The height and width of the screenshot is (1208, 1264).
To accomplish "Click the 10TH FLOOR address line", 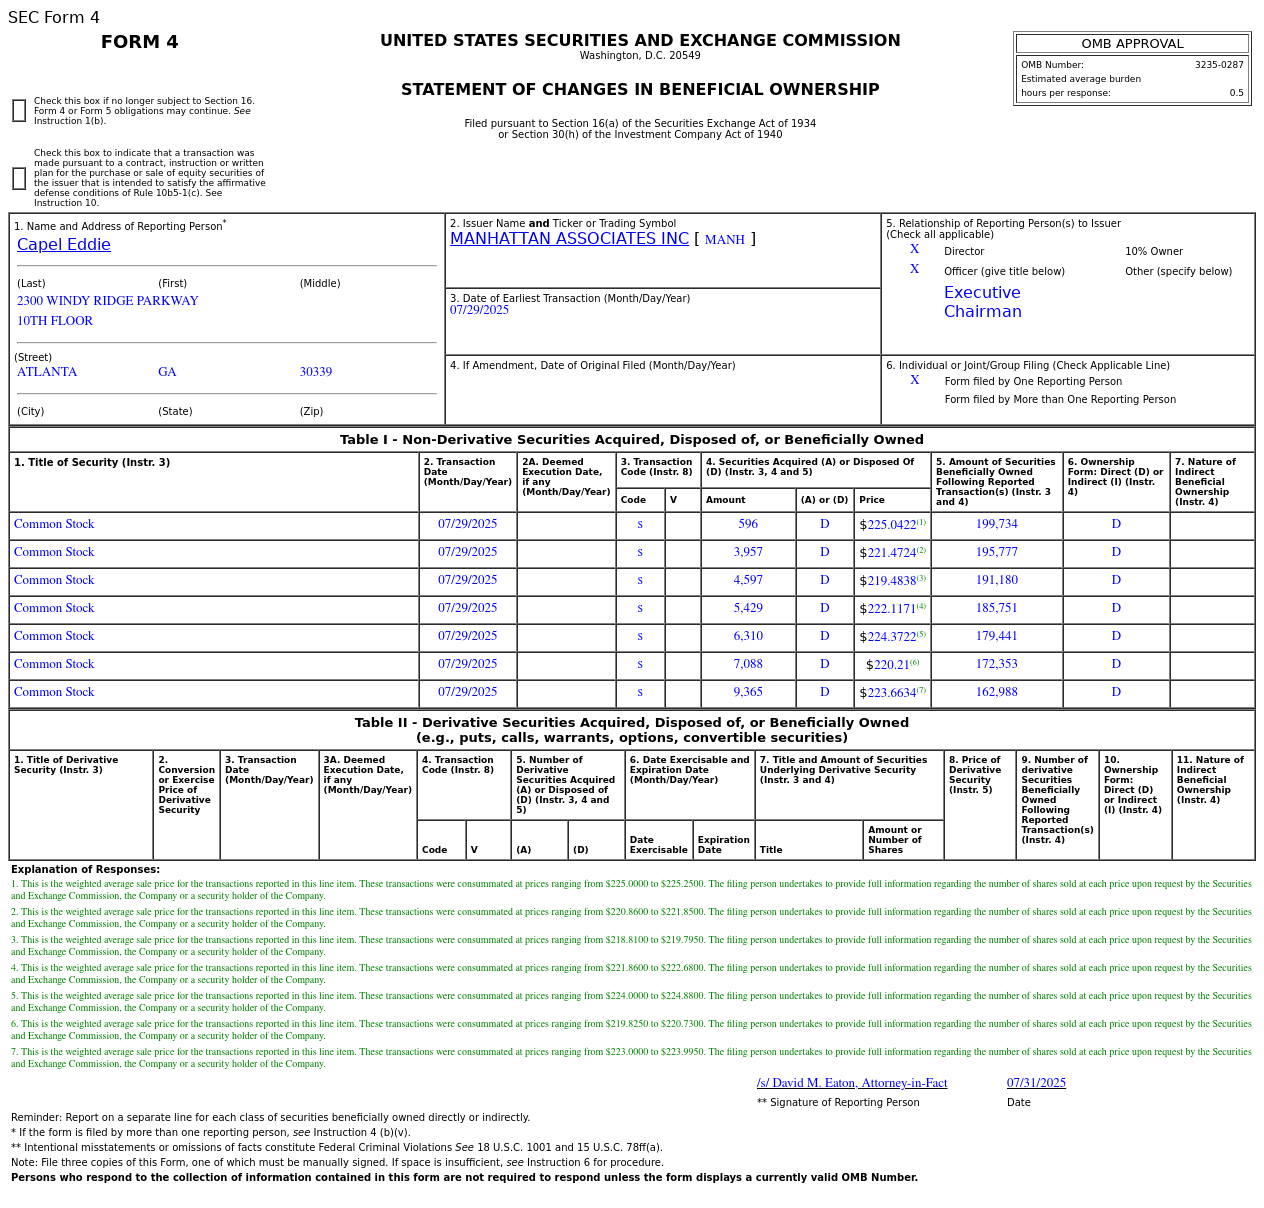I will click(55, 321).
